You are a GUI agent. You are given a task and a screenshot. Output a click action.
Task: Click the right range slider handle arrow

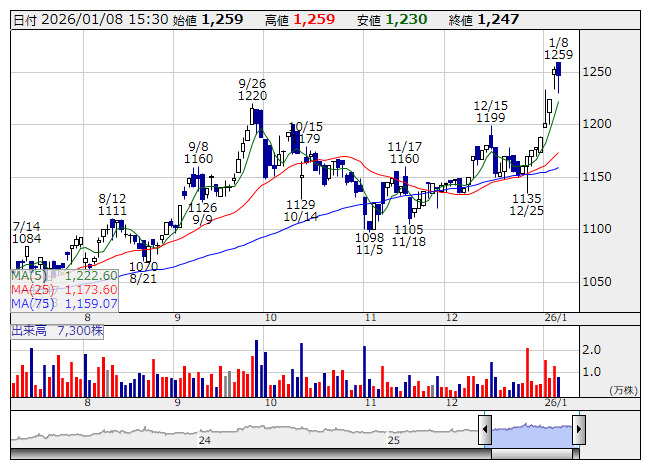[x=579, y=429]
